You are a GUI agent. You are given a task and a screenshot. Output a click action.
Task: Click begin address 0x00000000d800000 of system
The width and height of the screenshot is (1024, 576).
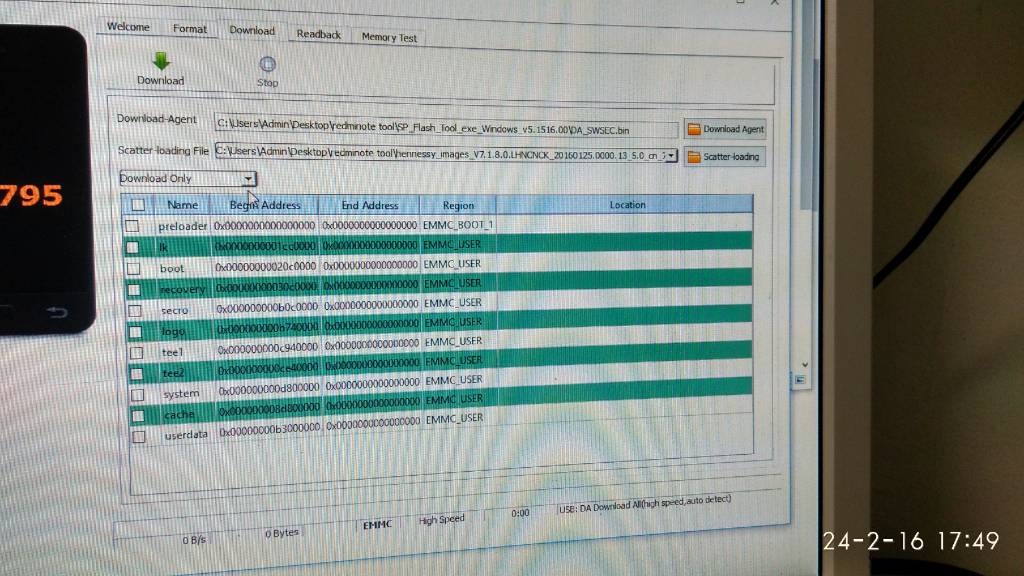click(269, 390)
